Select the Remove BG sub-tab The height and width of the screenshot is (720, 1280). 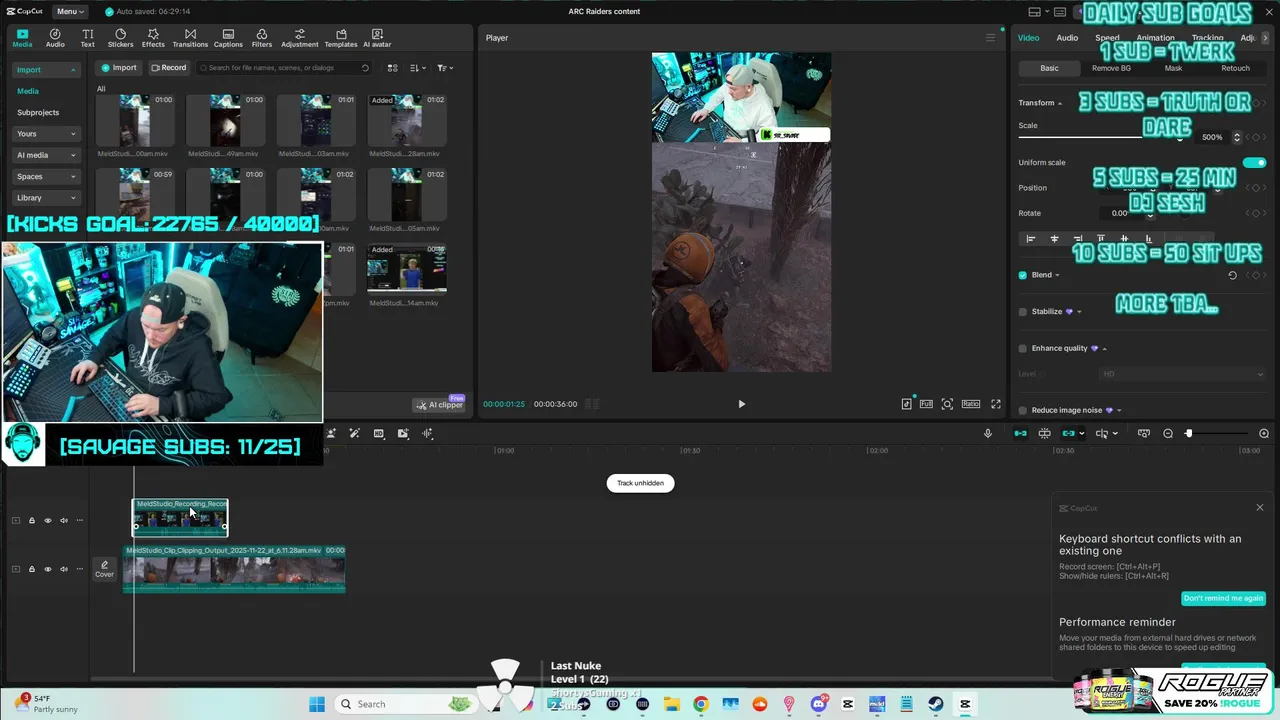pos(1111,68)
